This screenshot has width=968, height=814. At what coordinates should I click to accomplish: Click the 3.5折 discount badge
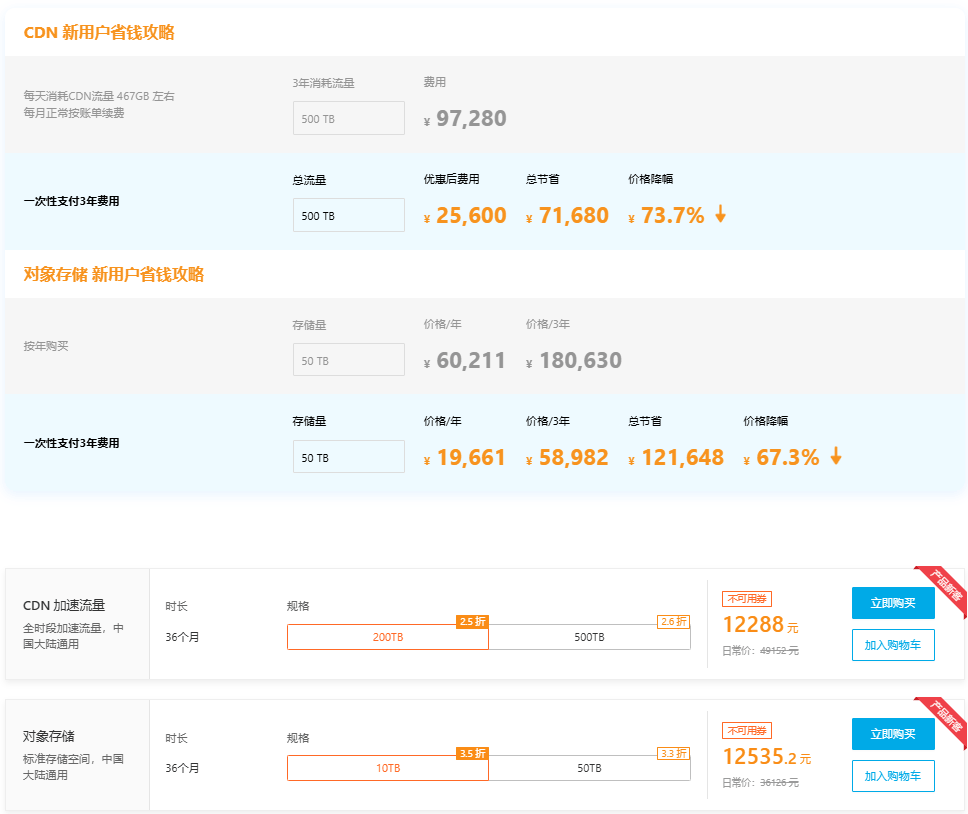(x=472, y=753)
